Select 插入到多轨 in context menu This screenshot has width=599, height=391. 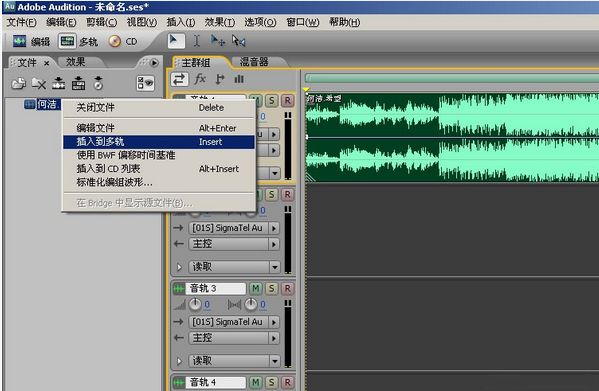point(159,142)
